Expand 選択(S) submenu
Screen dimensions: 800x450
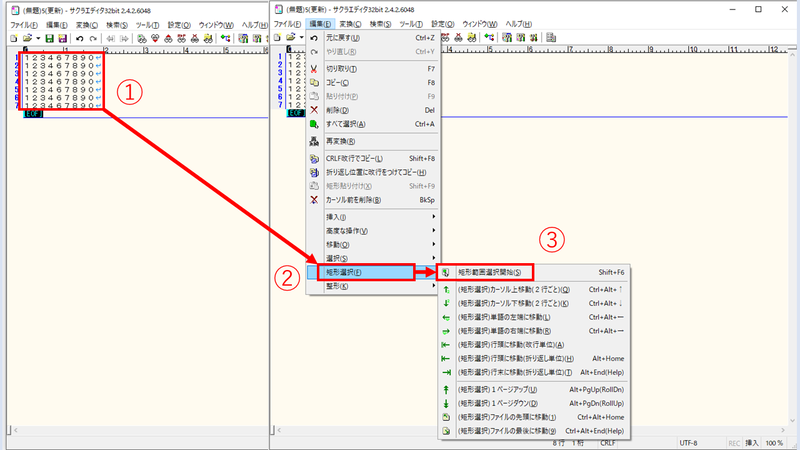[372, 258]
